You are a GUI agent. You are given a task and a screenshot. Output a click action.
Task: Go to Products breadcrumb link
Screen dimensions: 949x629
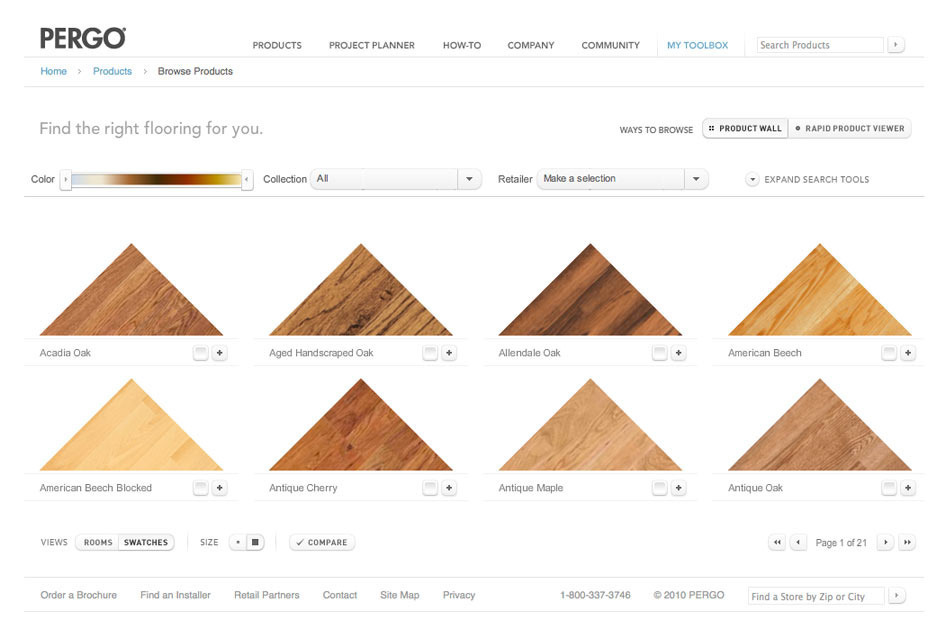tap(113, 71)
